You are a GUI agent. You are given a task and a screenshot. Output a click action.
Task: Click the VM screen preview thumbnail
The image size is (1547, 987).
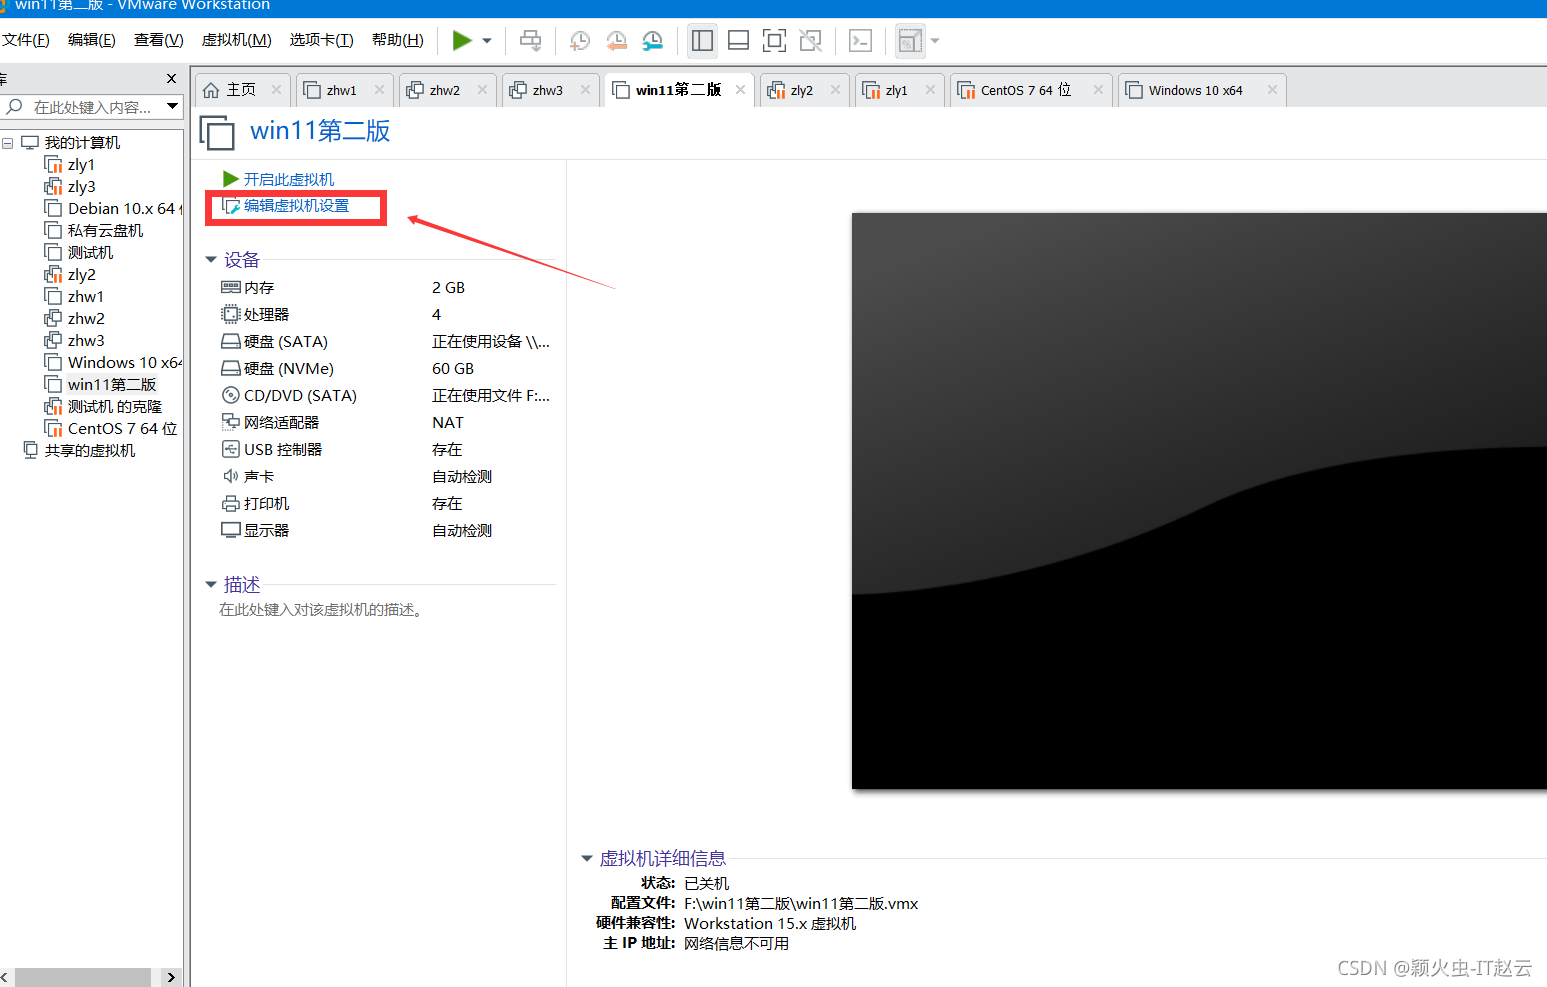click(x=1199, y=501)
